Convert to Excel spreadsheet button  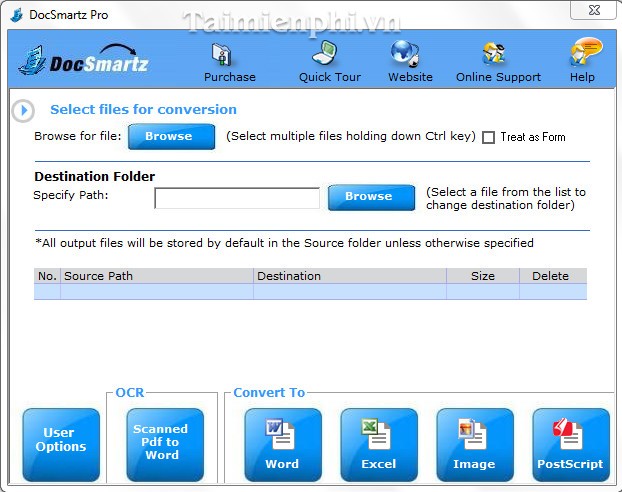coord(379,445)
